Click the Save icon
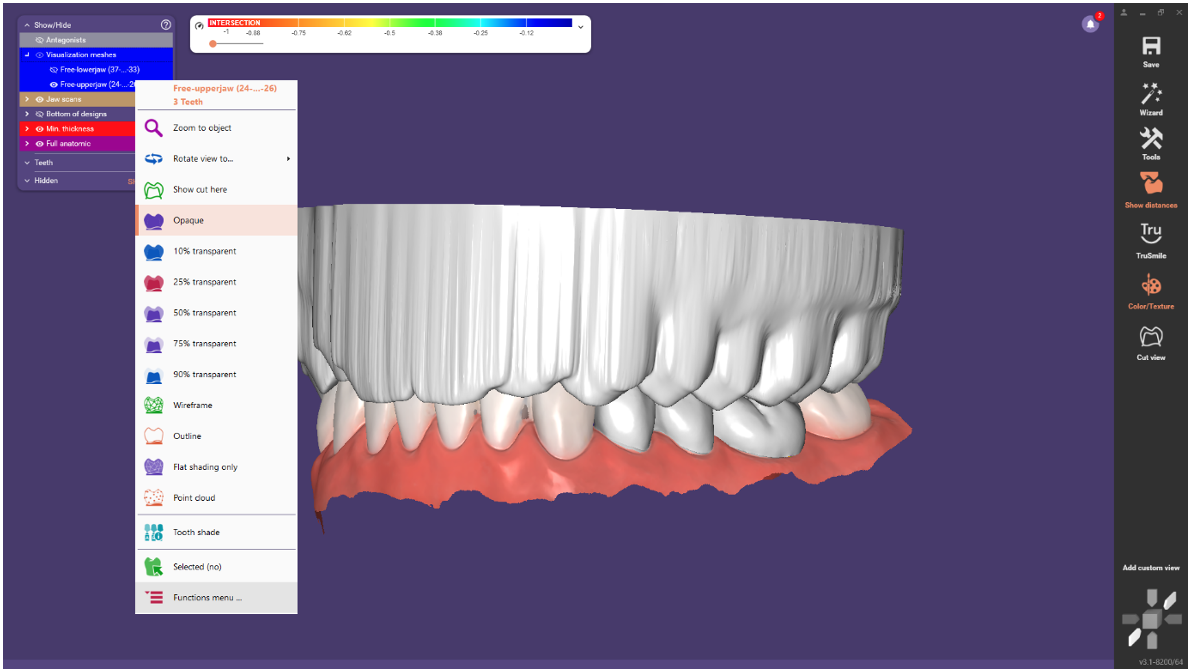Viewport: 1190px width, 671px height. 1150,43
